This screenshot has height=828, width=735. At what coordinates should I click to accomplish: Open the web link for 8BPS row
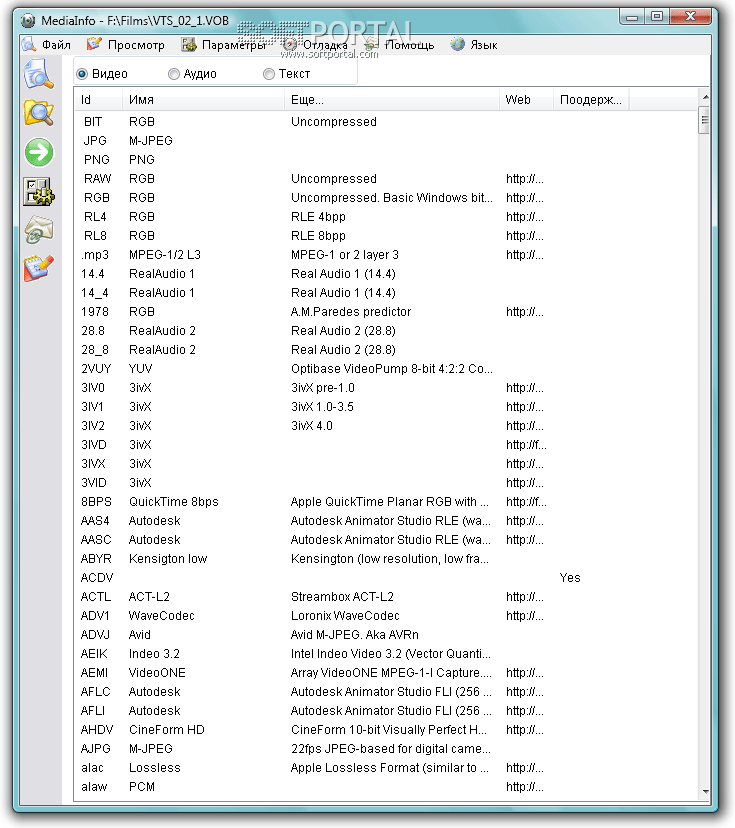(526, 502)
